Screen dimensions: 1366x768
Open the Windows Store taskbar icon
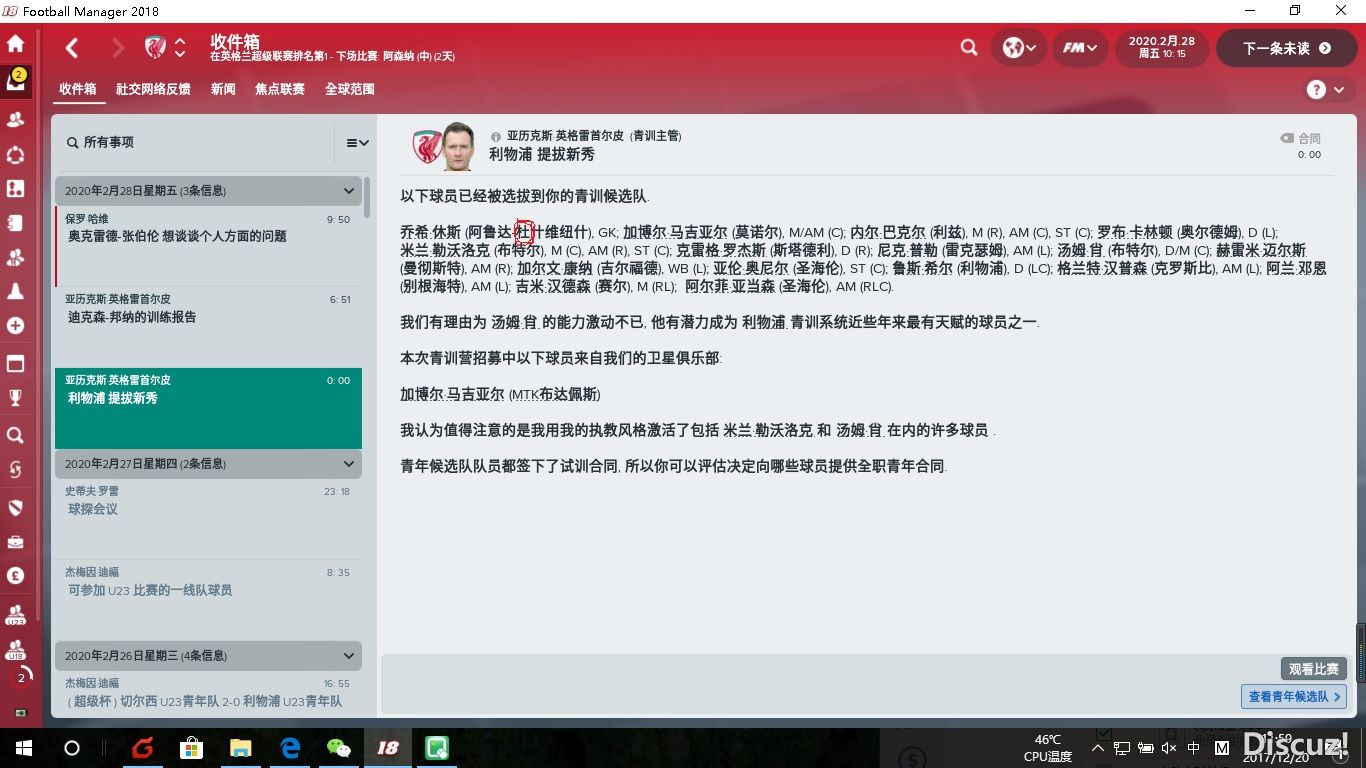coord(191,748)
